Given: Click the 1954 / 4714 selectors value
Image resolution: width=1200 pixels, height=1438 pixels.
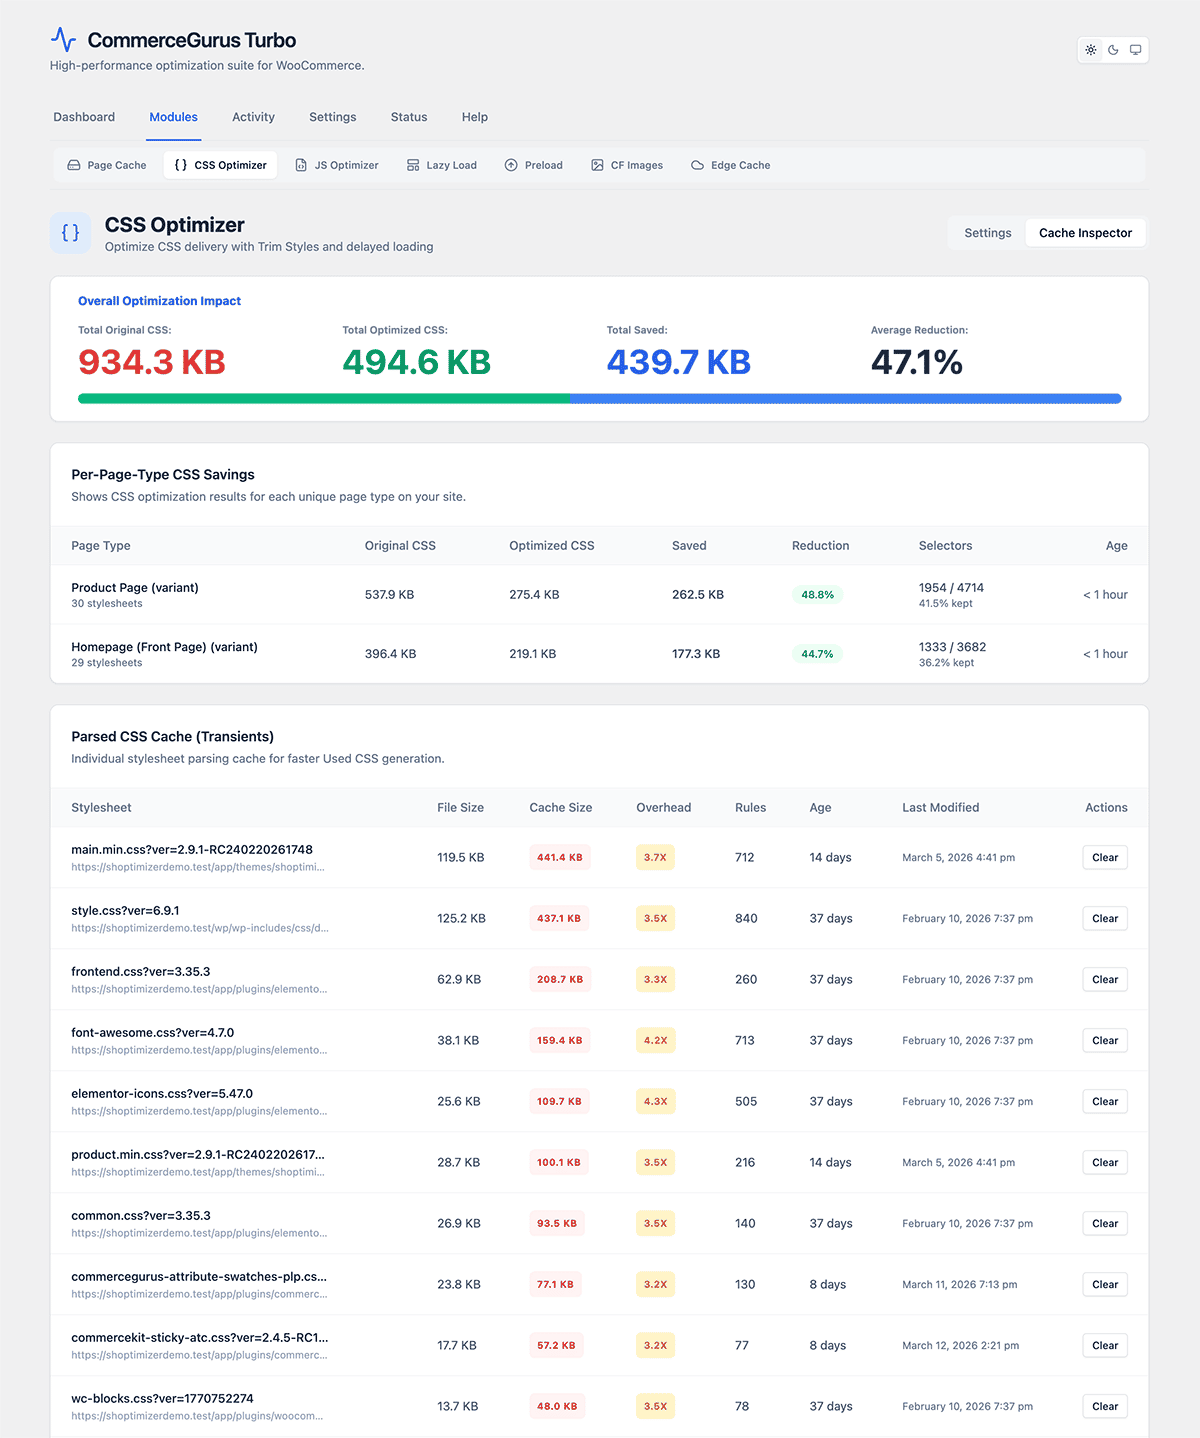Looking at the screenshot, I should 952,588.
